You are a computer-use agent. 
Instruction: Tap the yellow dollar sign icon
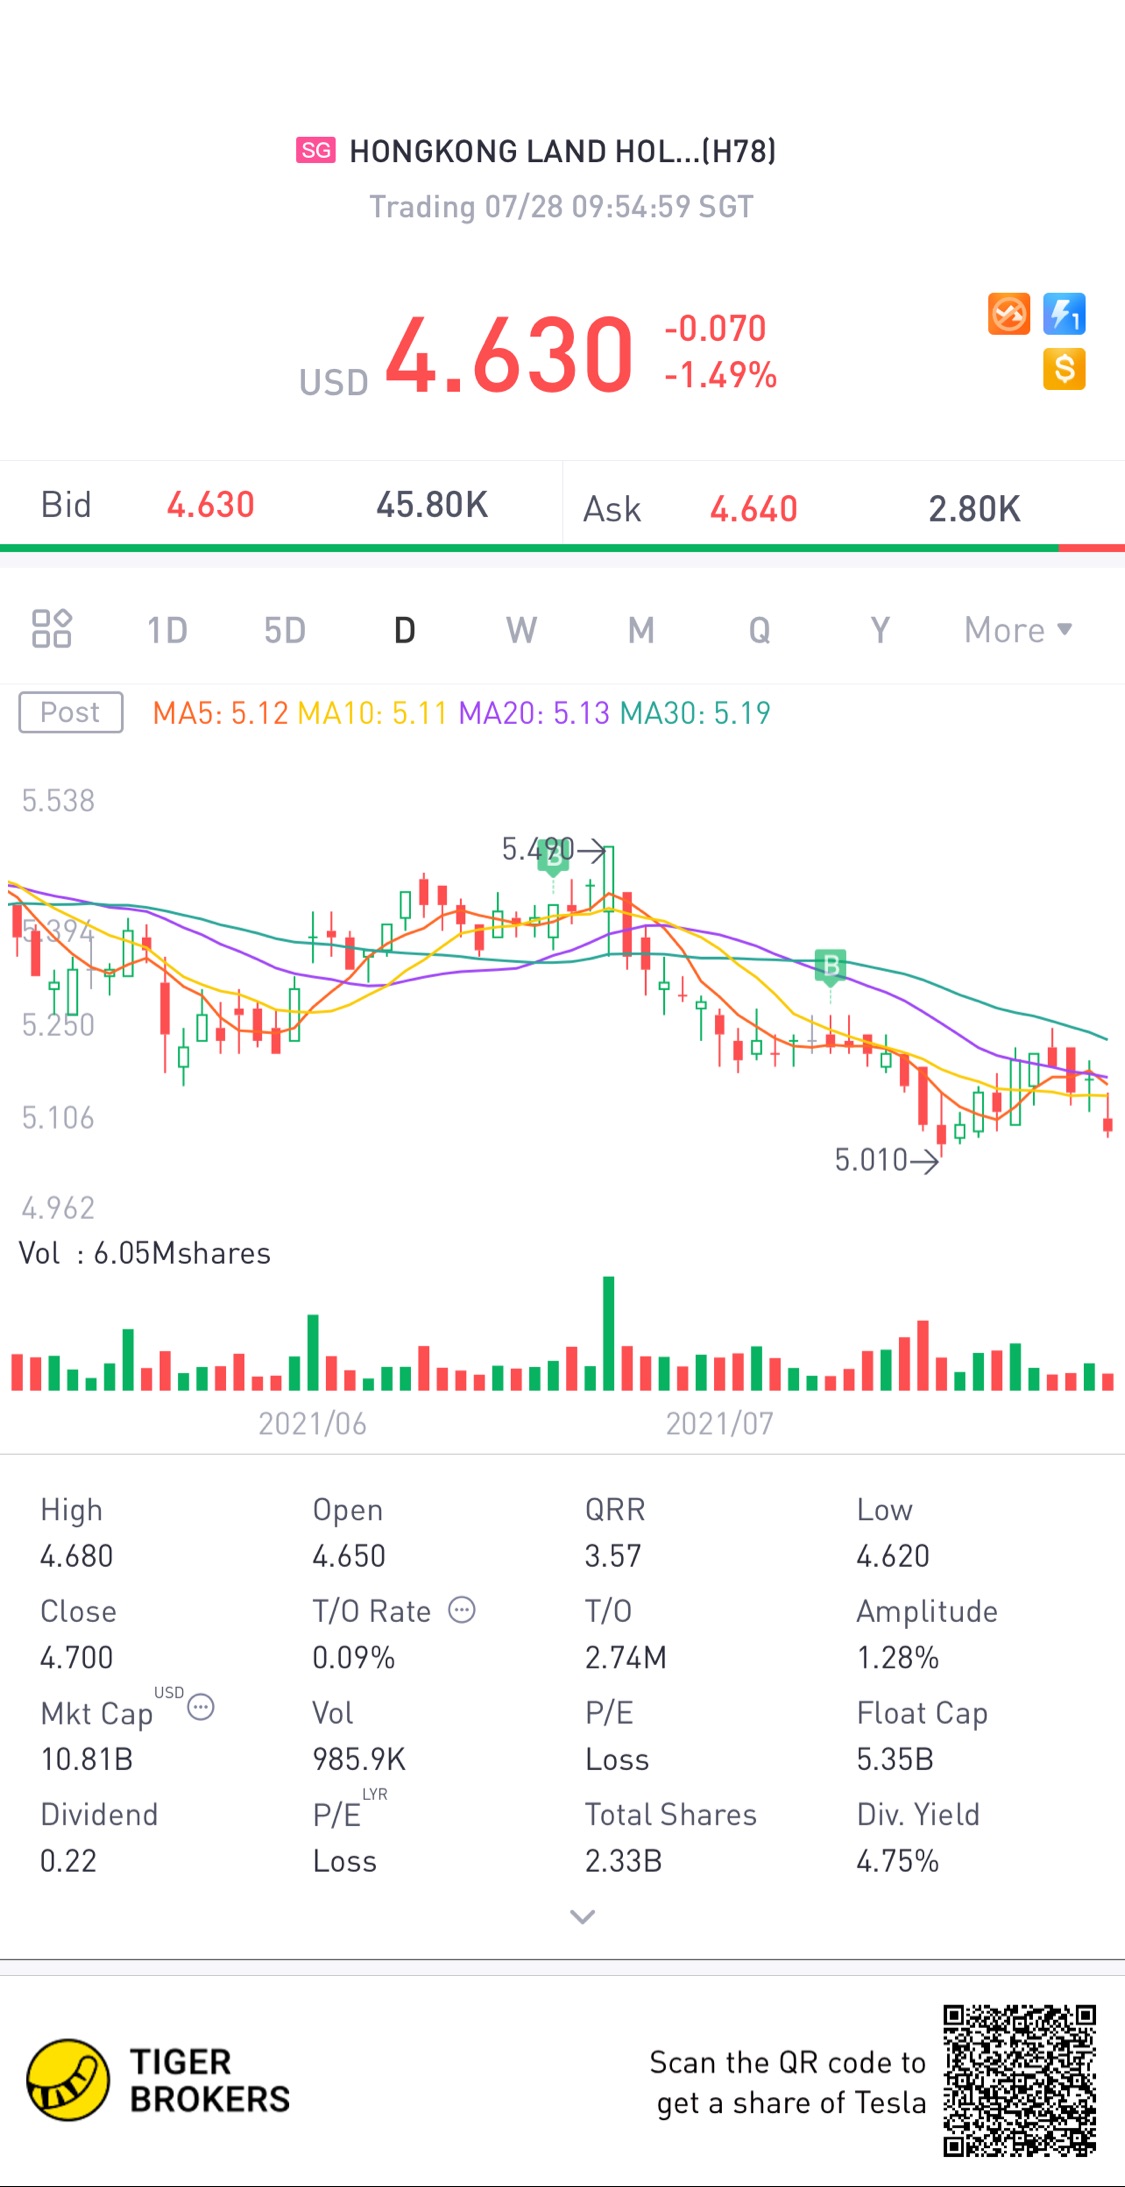coord(1064,369)
